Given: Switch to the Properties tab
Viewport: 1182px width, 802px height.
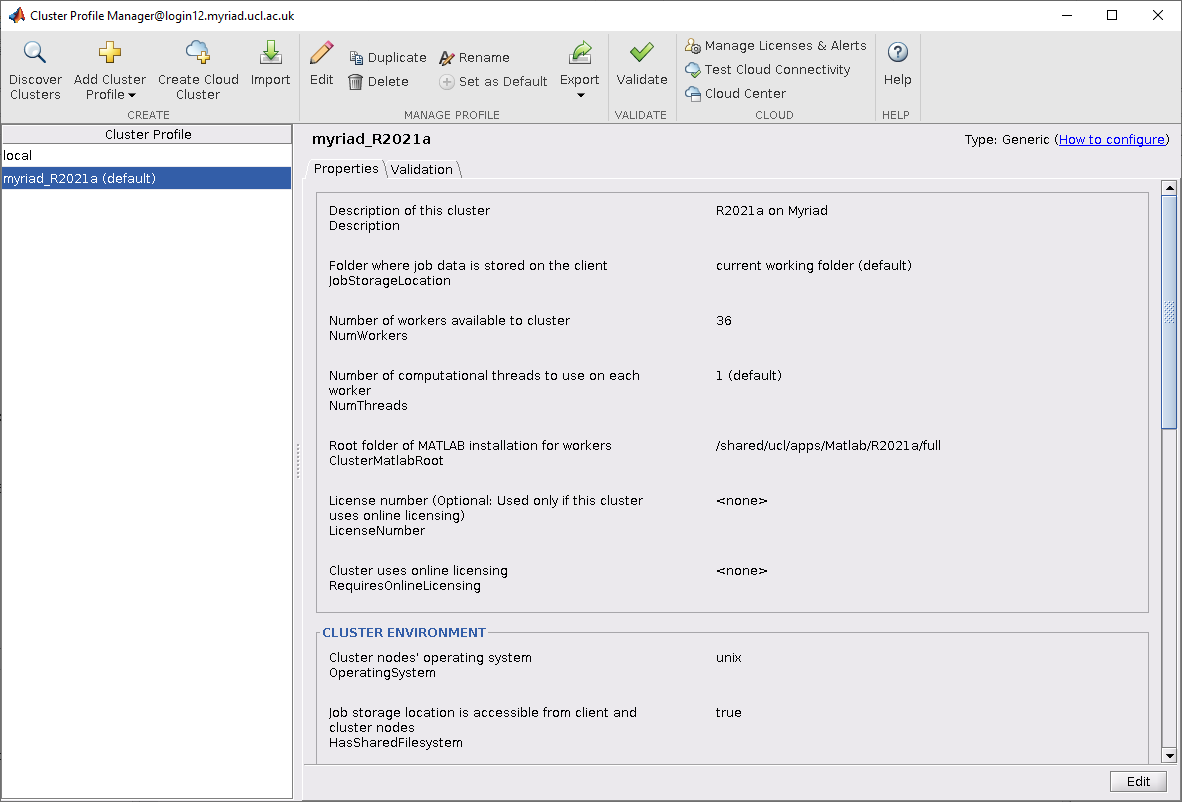Looking at the screenshot, I should (x=346, y=169).
